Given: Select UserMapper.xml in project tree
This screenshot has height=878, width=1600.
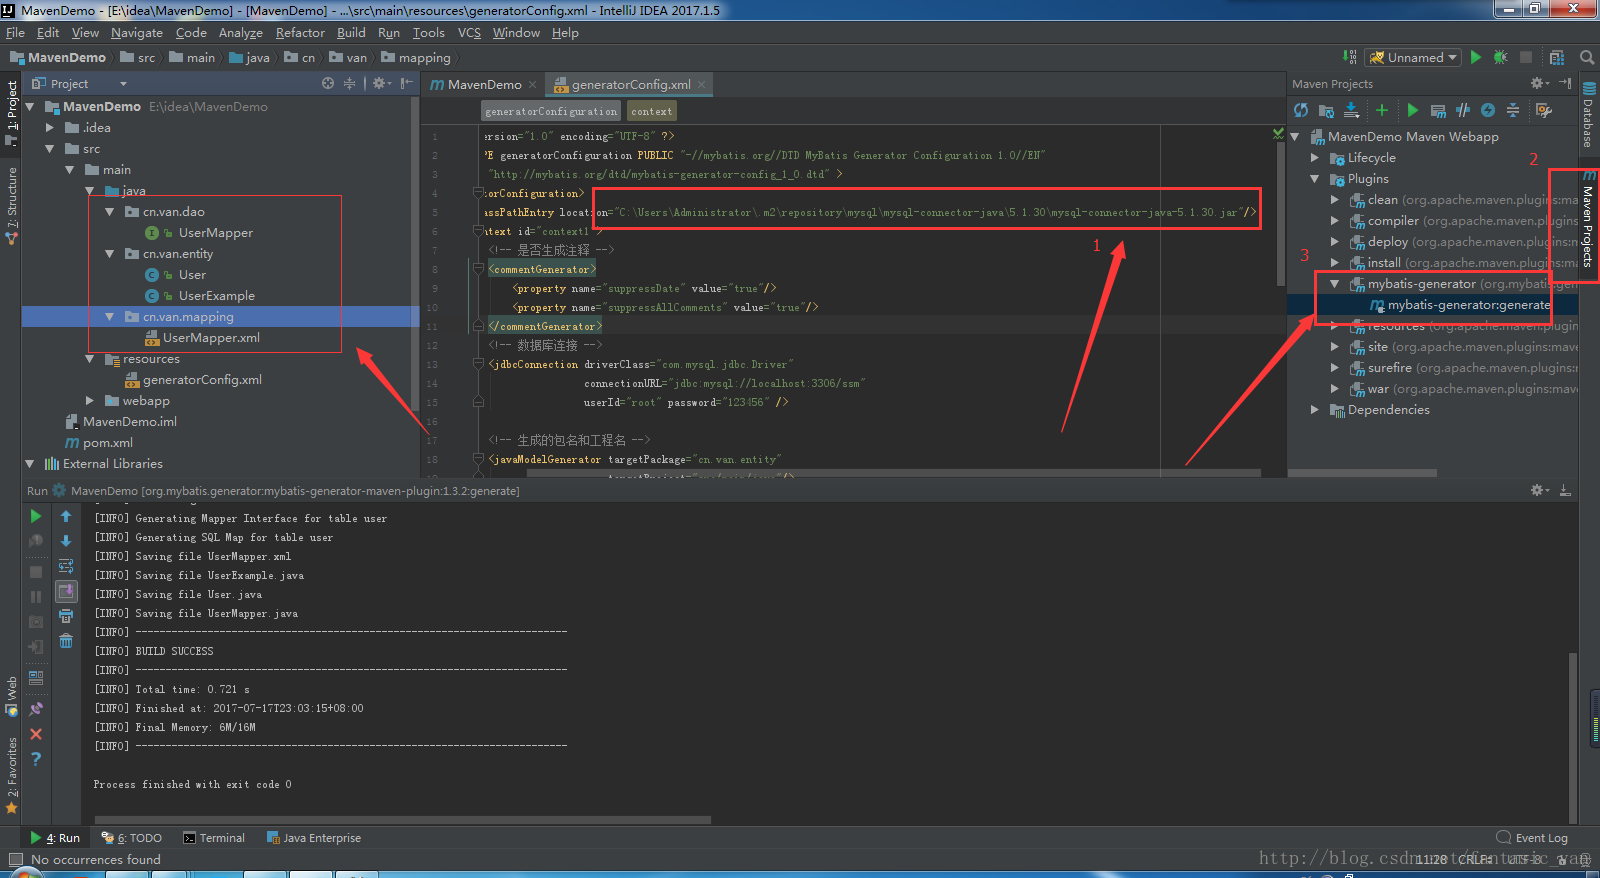Looking at the screenshot, I should tap(211, 338).
